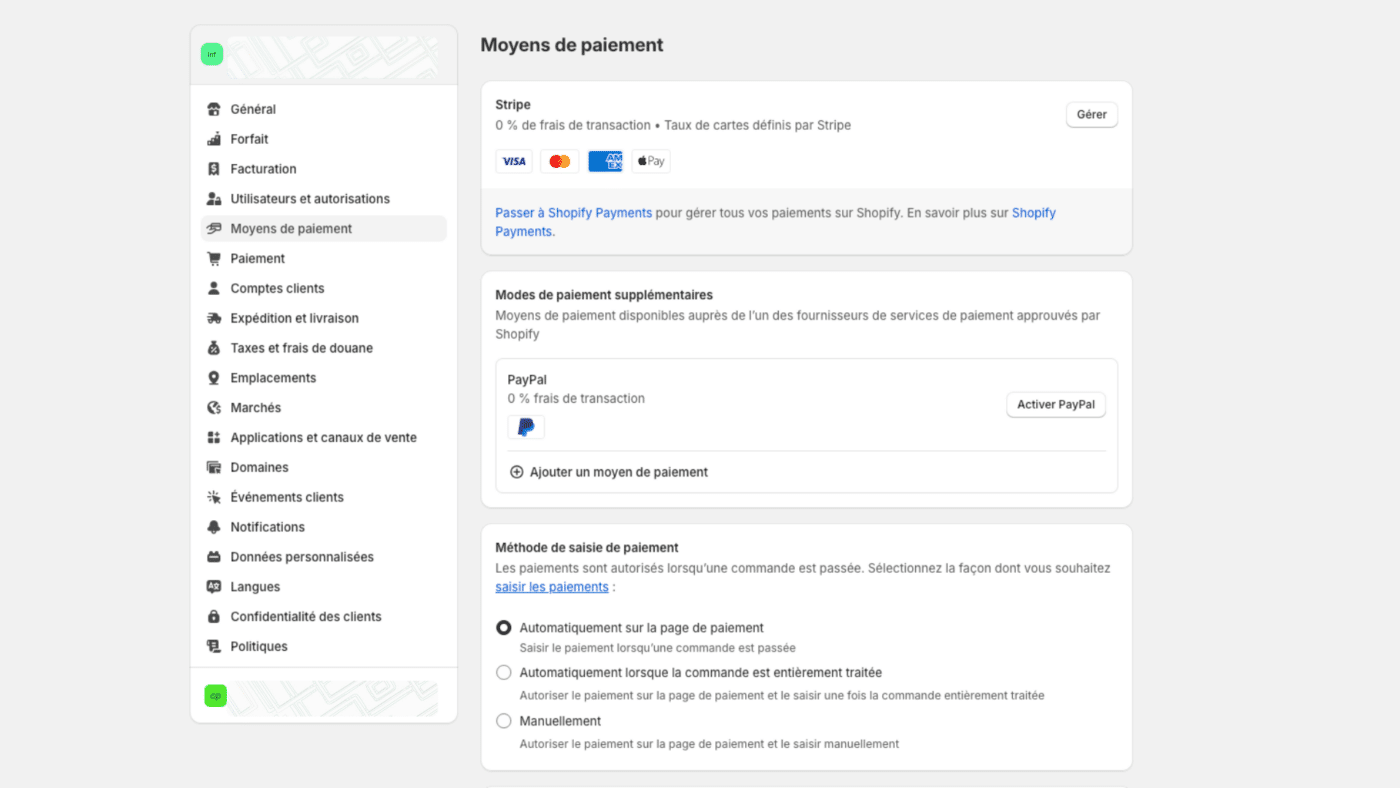This screenshot has height=788, width=1400.
Task: Click the Taxes et frais de douane icon
Action: click(213, 348)
